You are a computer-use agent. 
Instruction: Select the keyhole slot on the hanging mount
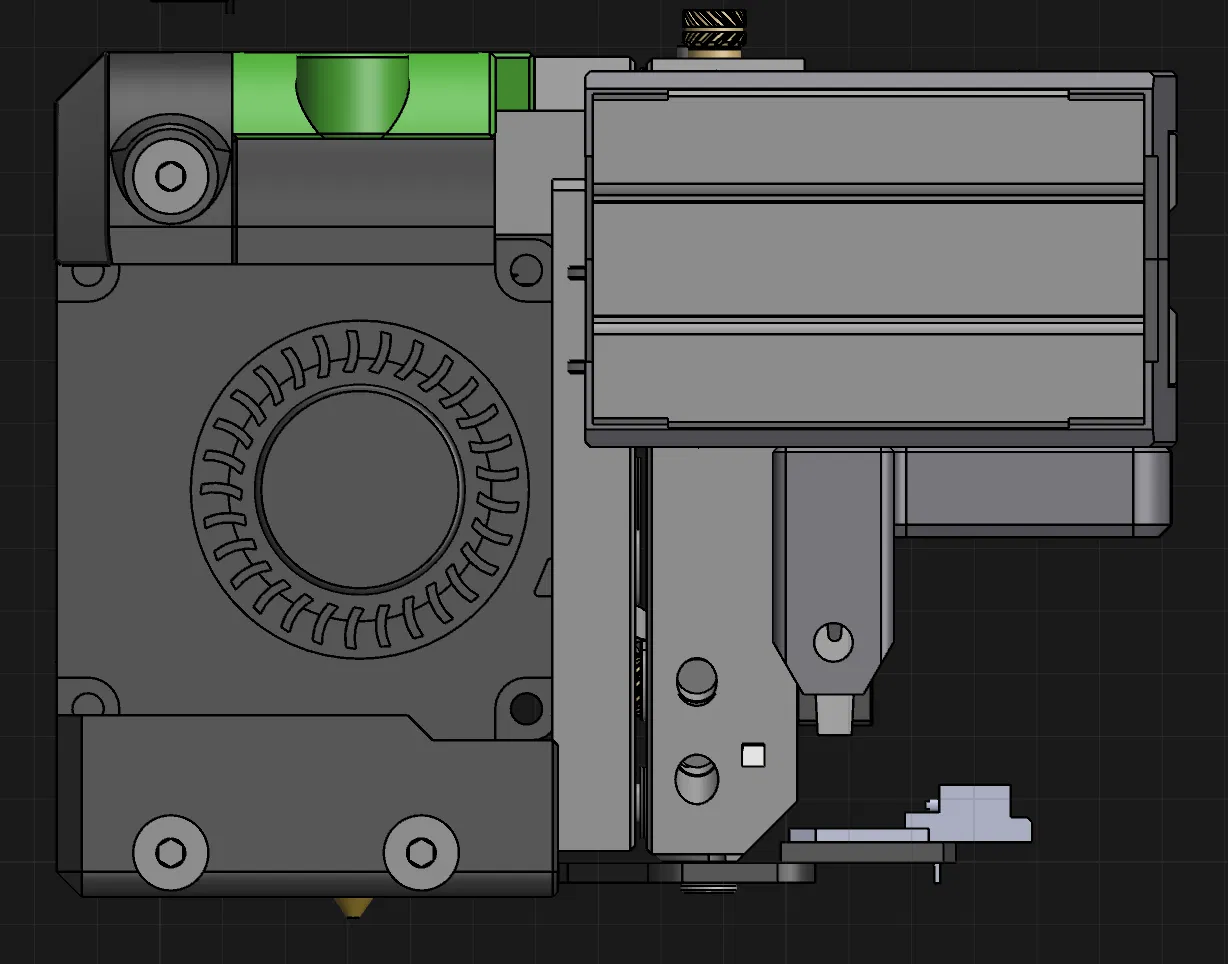[833, 642]
